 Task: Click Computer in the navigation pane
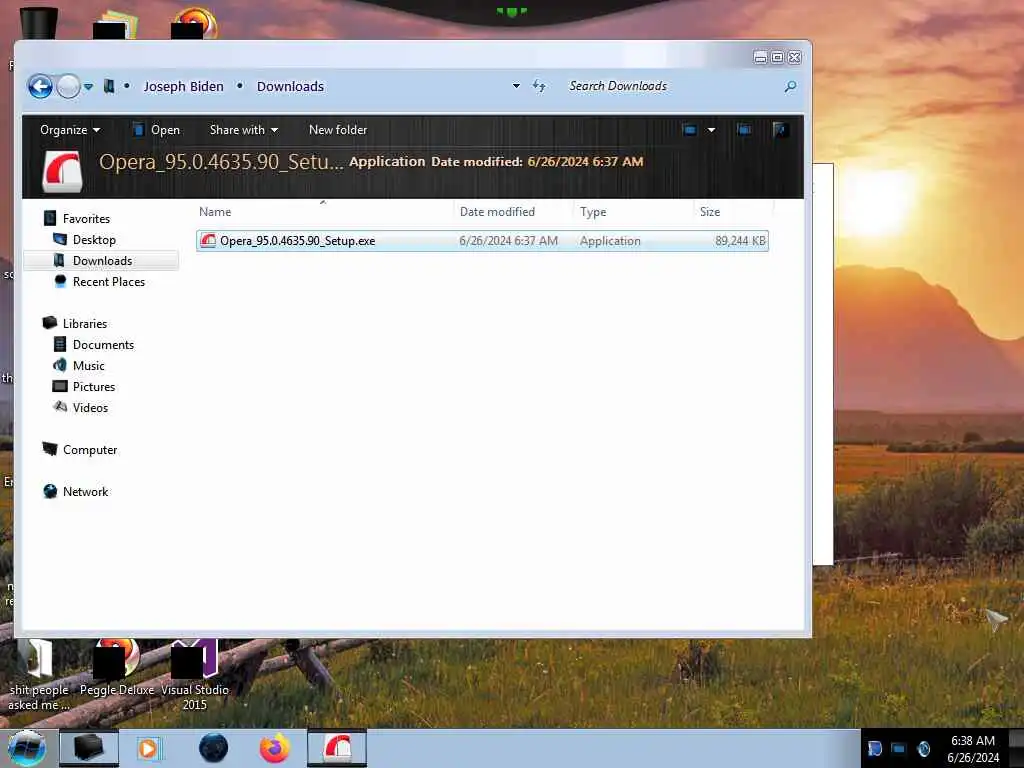pyautogui.click(x=89, y=449)
